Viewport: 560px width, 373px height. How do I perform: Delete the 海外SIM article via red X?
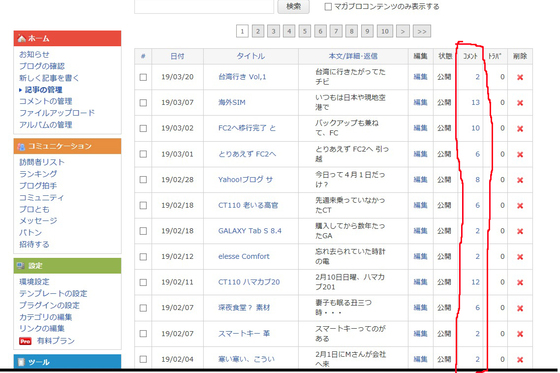point(520,103)
